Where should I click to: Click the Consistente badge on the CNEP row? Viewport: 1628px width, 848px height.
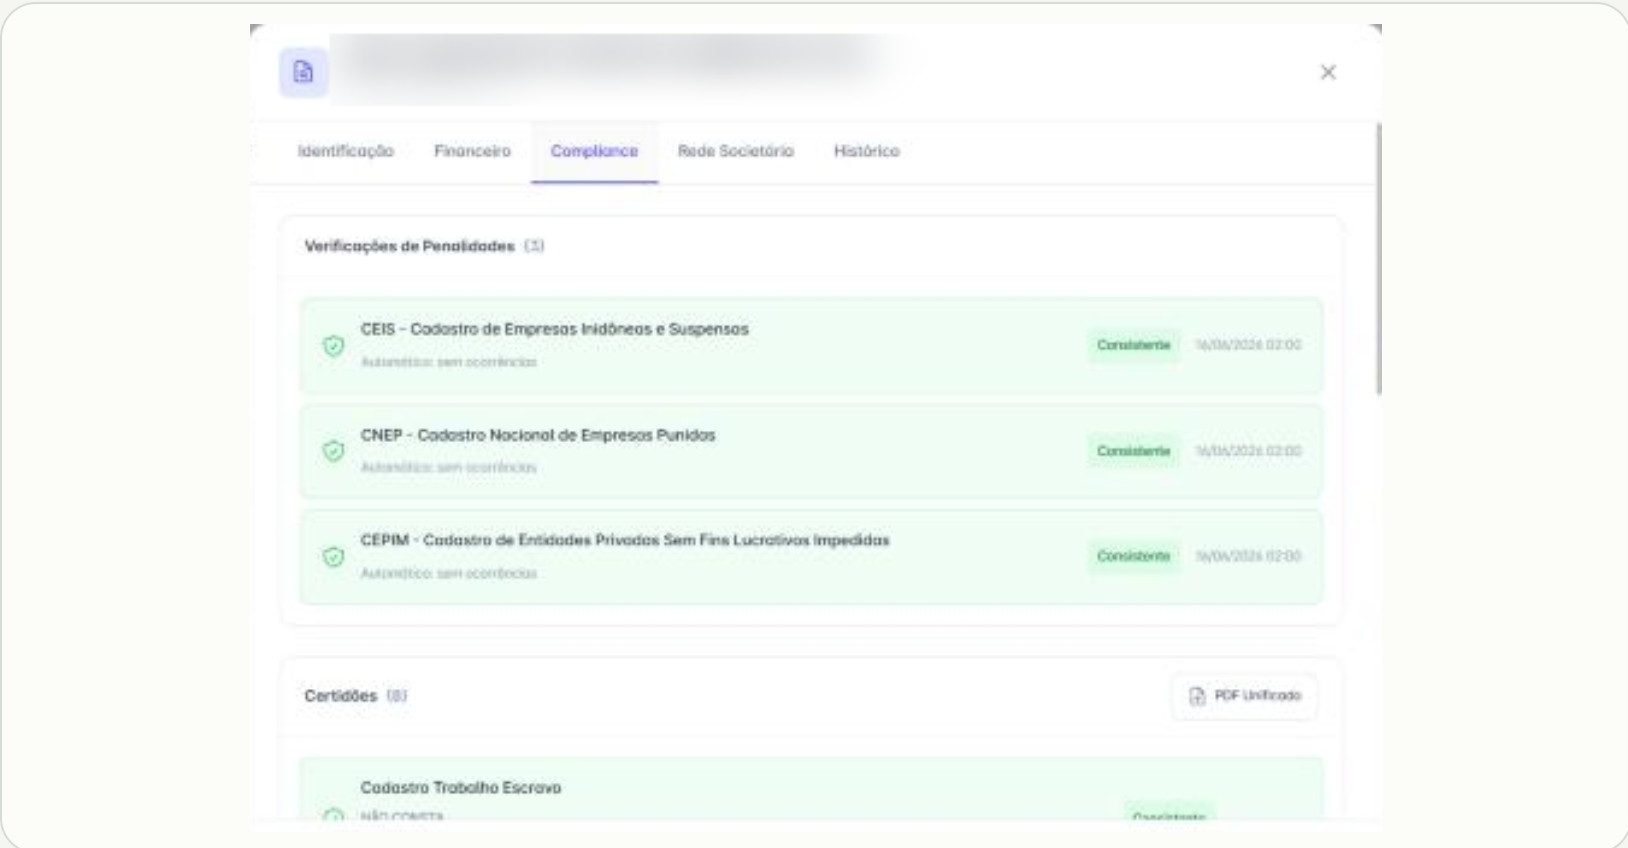(x=1134, y=451)
